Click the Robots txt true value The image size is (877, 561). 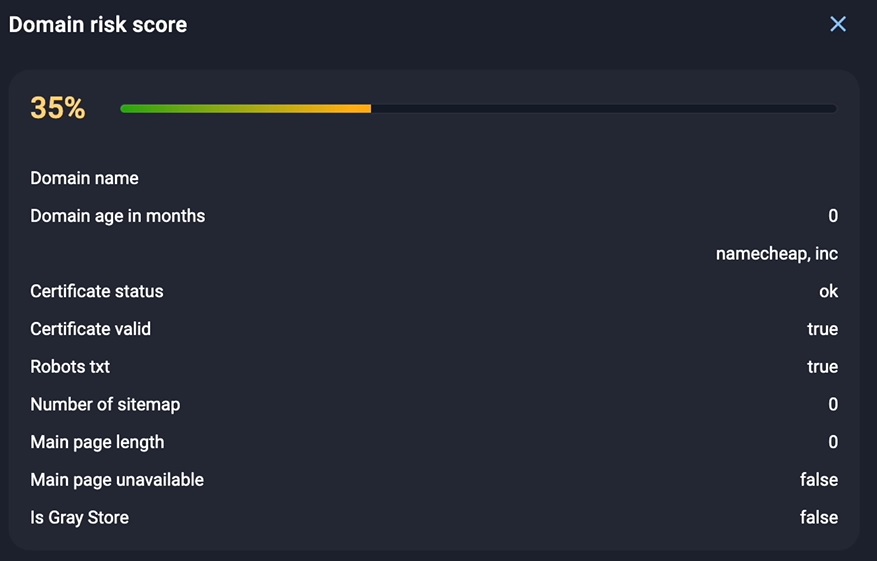coord(822,367)
